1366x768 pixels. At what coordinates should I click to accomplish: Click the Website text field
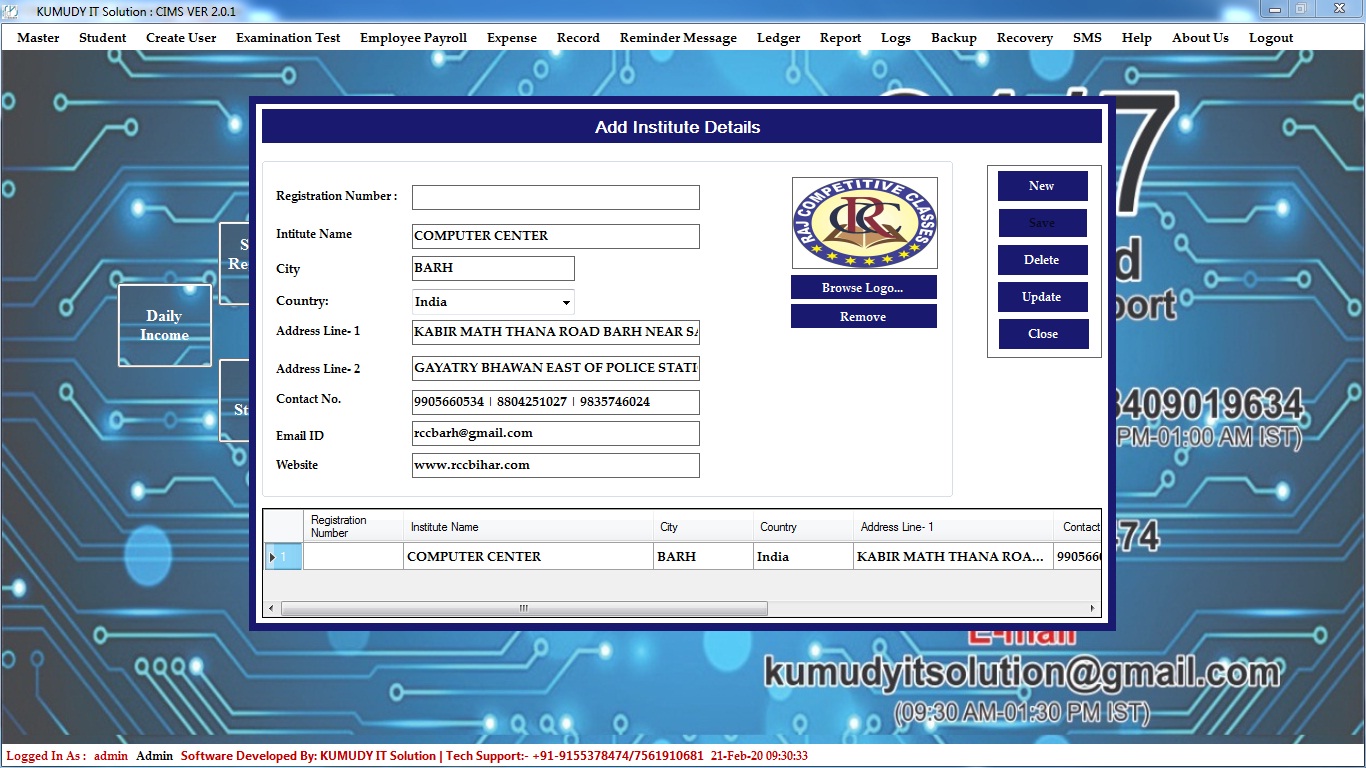click(555, 465)
